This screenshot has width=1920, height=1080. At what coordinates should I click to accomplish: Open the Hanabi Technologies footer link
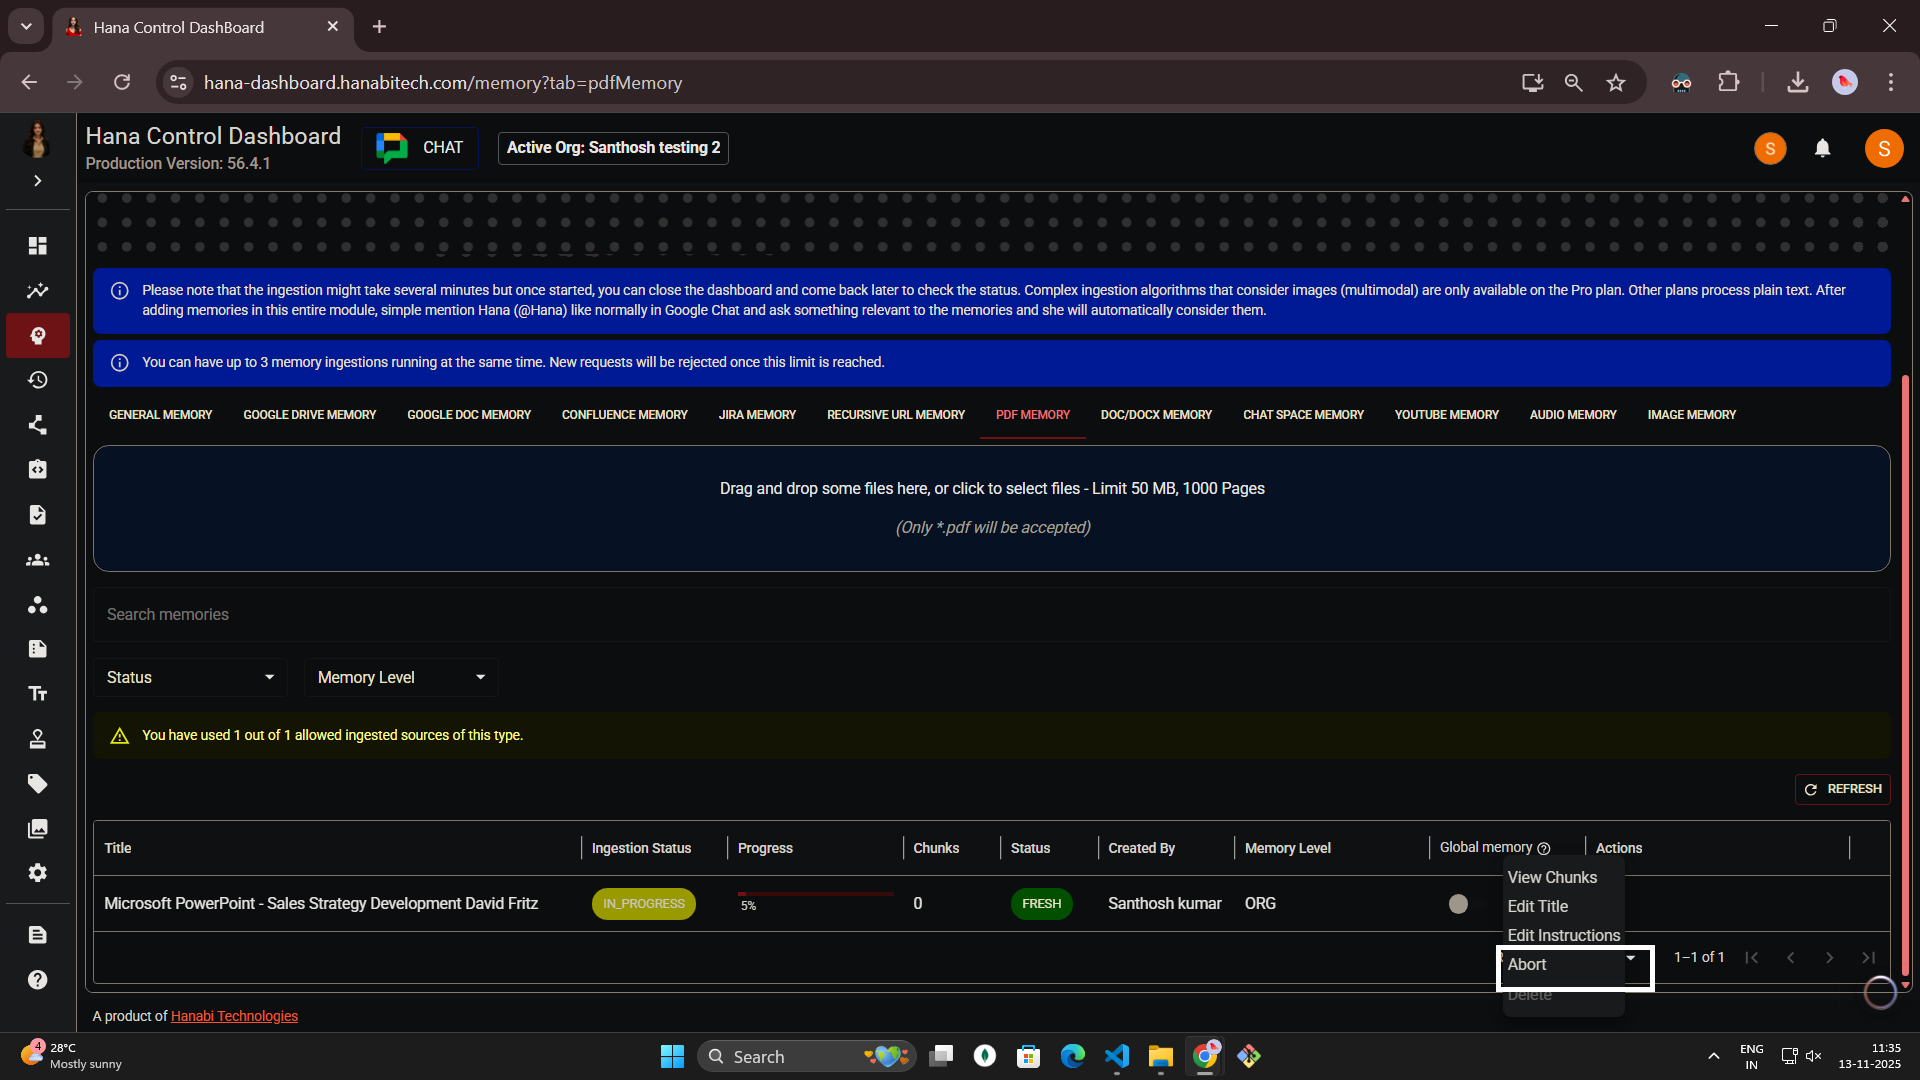coord(234,1016)
